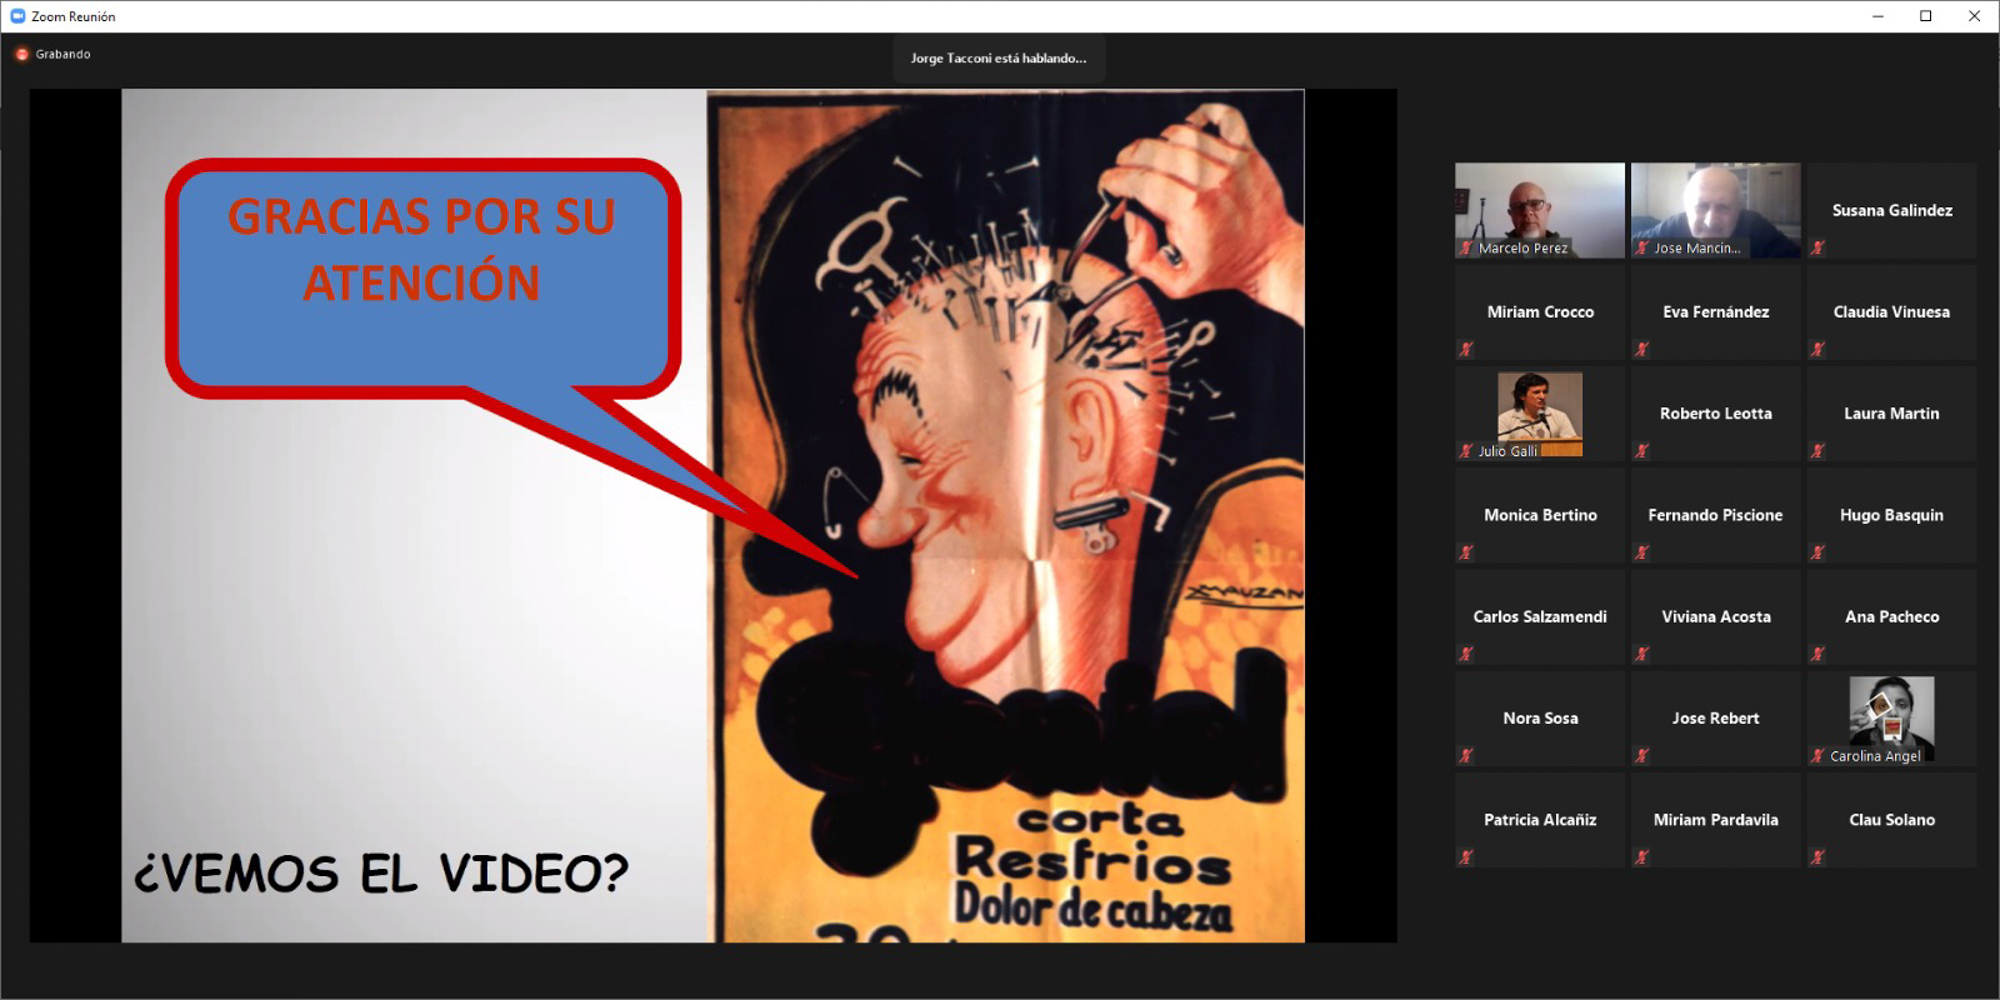The width and height of the screenshot is (2000, 1000).
Task: Select the Clau Solano participant name
Action: point(1892,820)
